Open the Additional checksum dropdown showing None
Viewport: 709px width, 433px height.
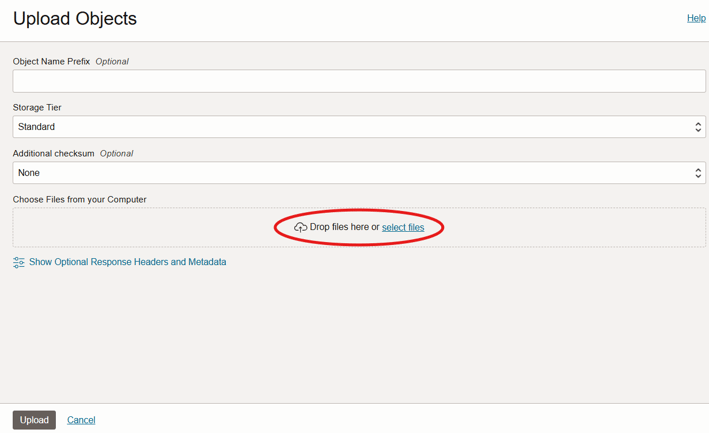click(359, 173)
